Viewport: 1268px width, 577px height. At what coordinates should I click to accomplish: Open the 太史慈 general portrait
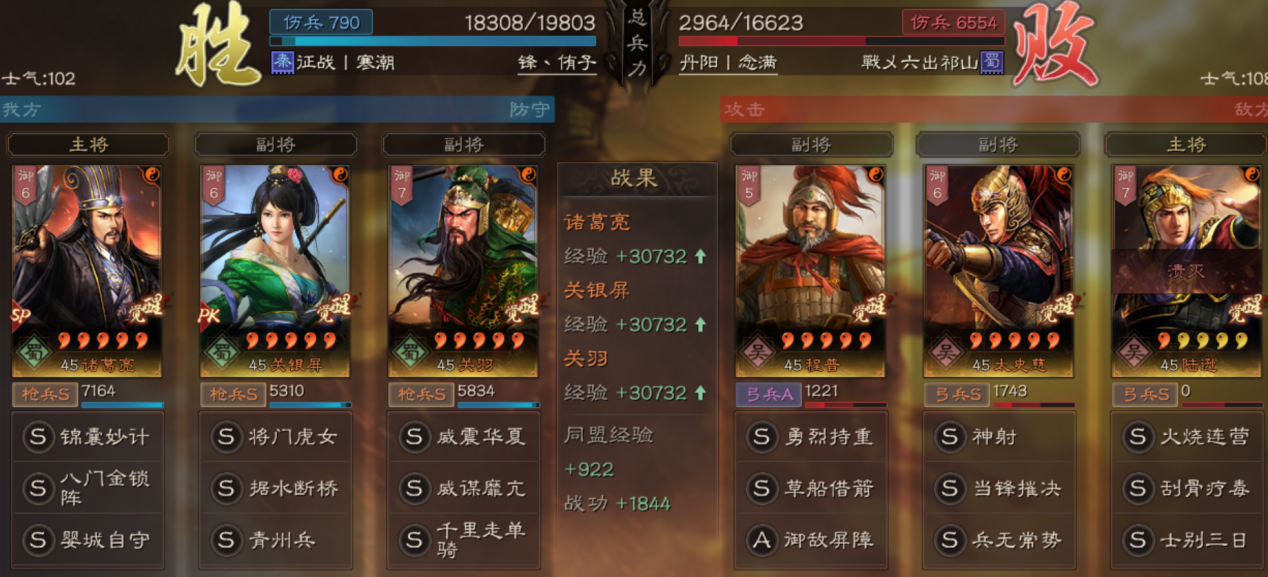999,271
